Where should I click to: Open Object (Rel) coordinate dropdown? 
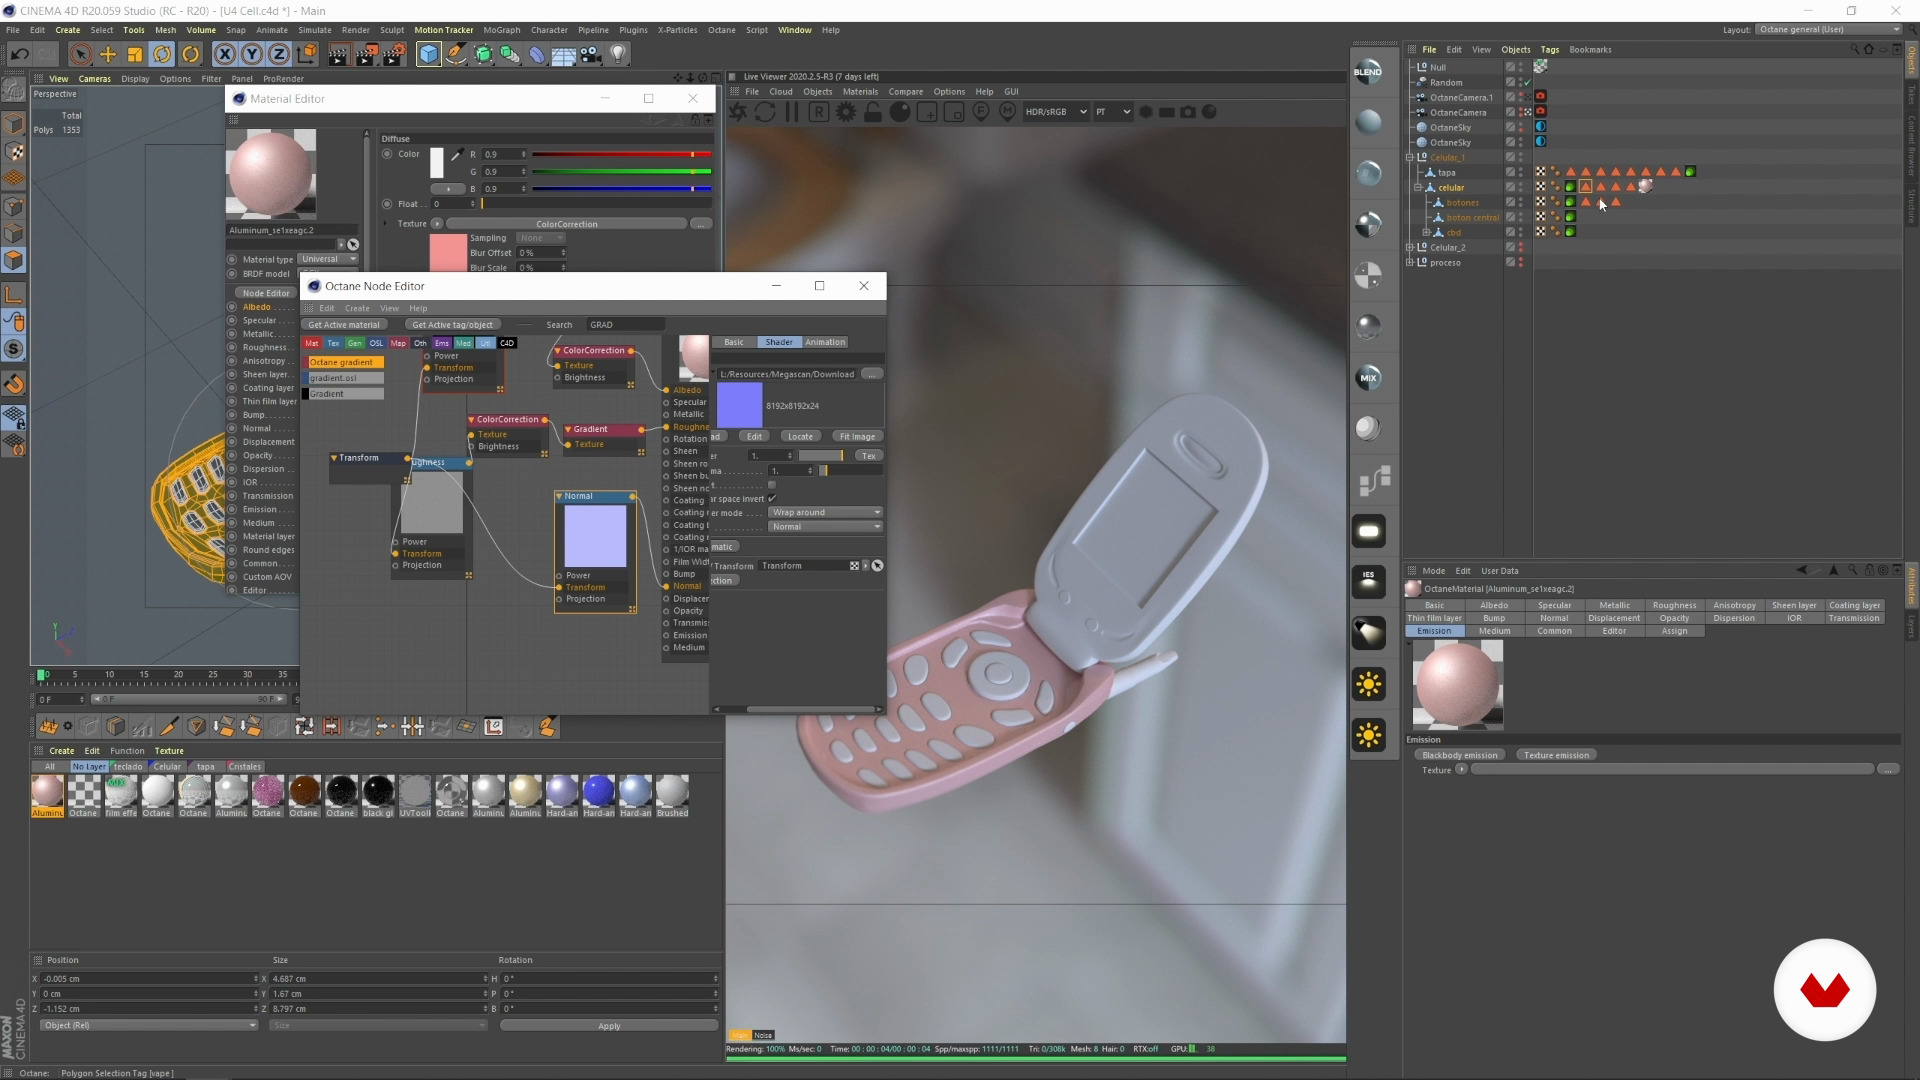pos(148,1025)
